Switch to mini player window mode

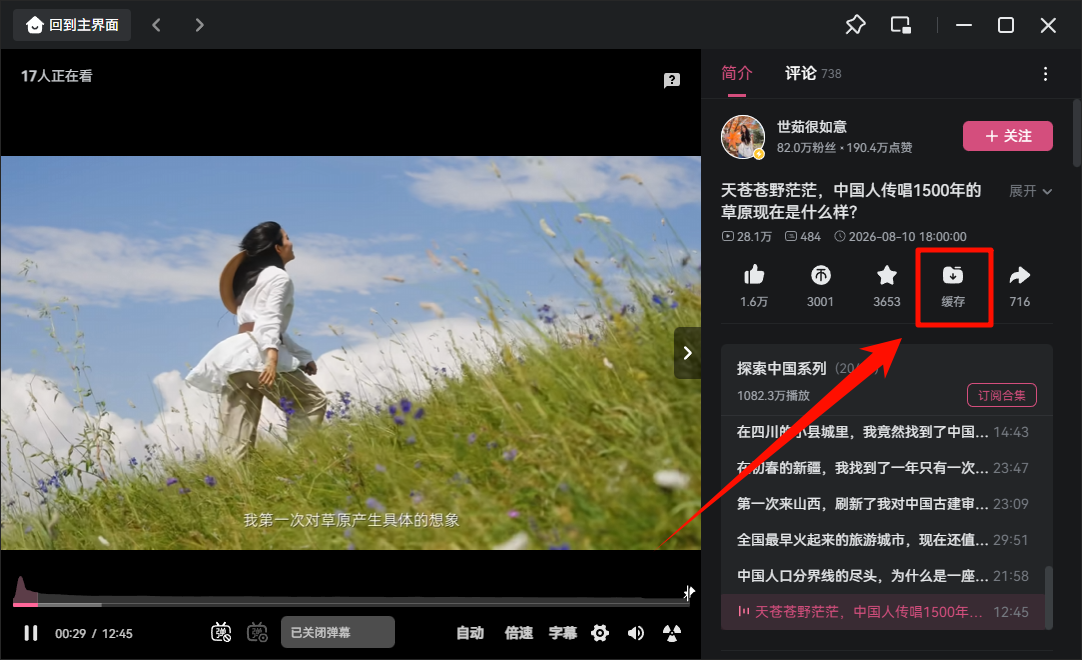[x=901, y=26]
